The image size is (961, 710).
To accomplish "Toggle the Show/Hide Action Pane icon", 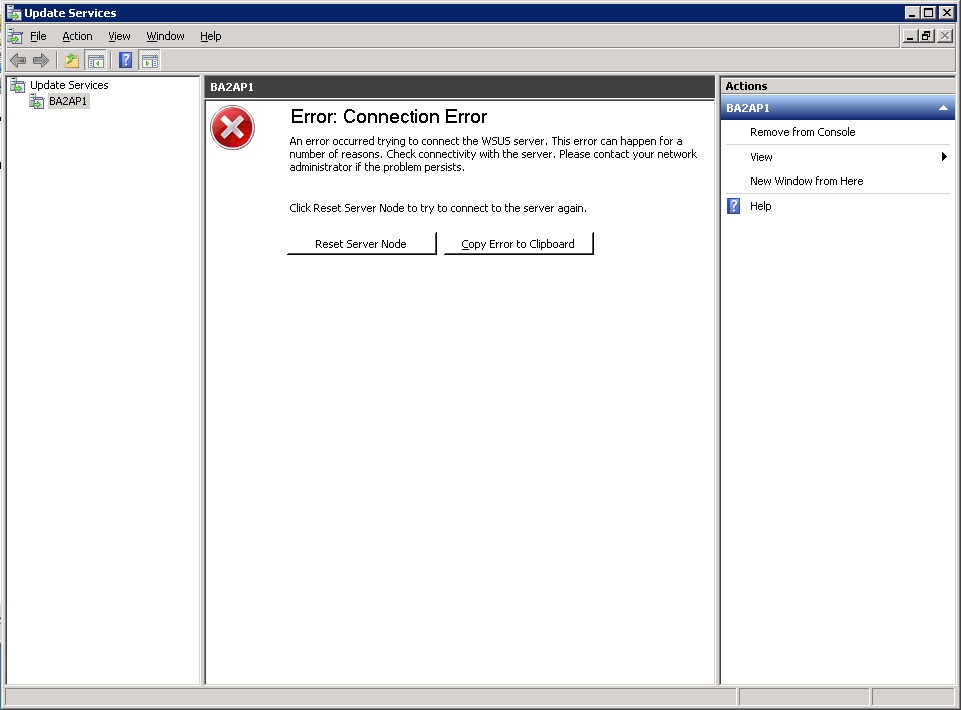I will point(150,61).
